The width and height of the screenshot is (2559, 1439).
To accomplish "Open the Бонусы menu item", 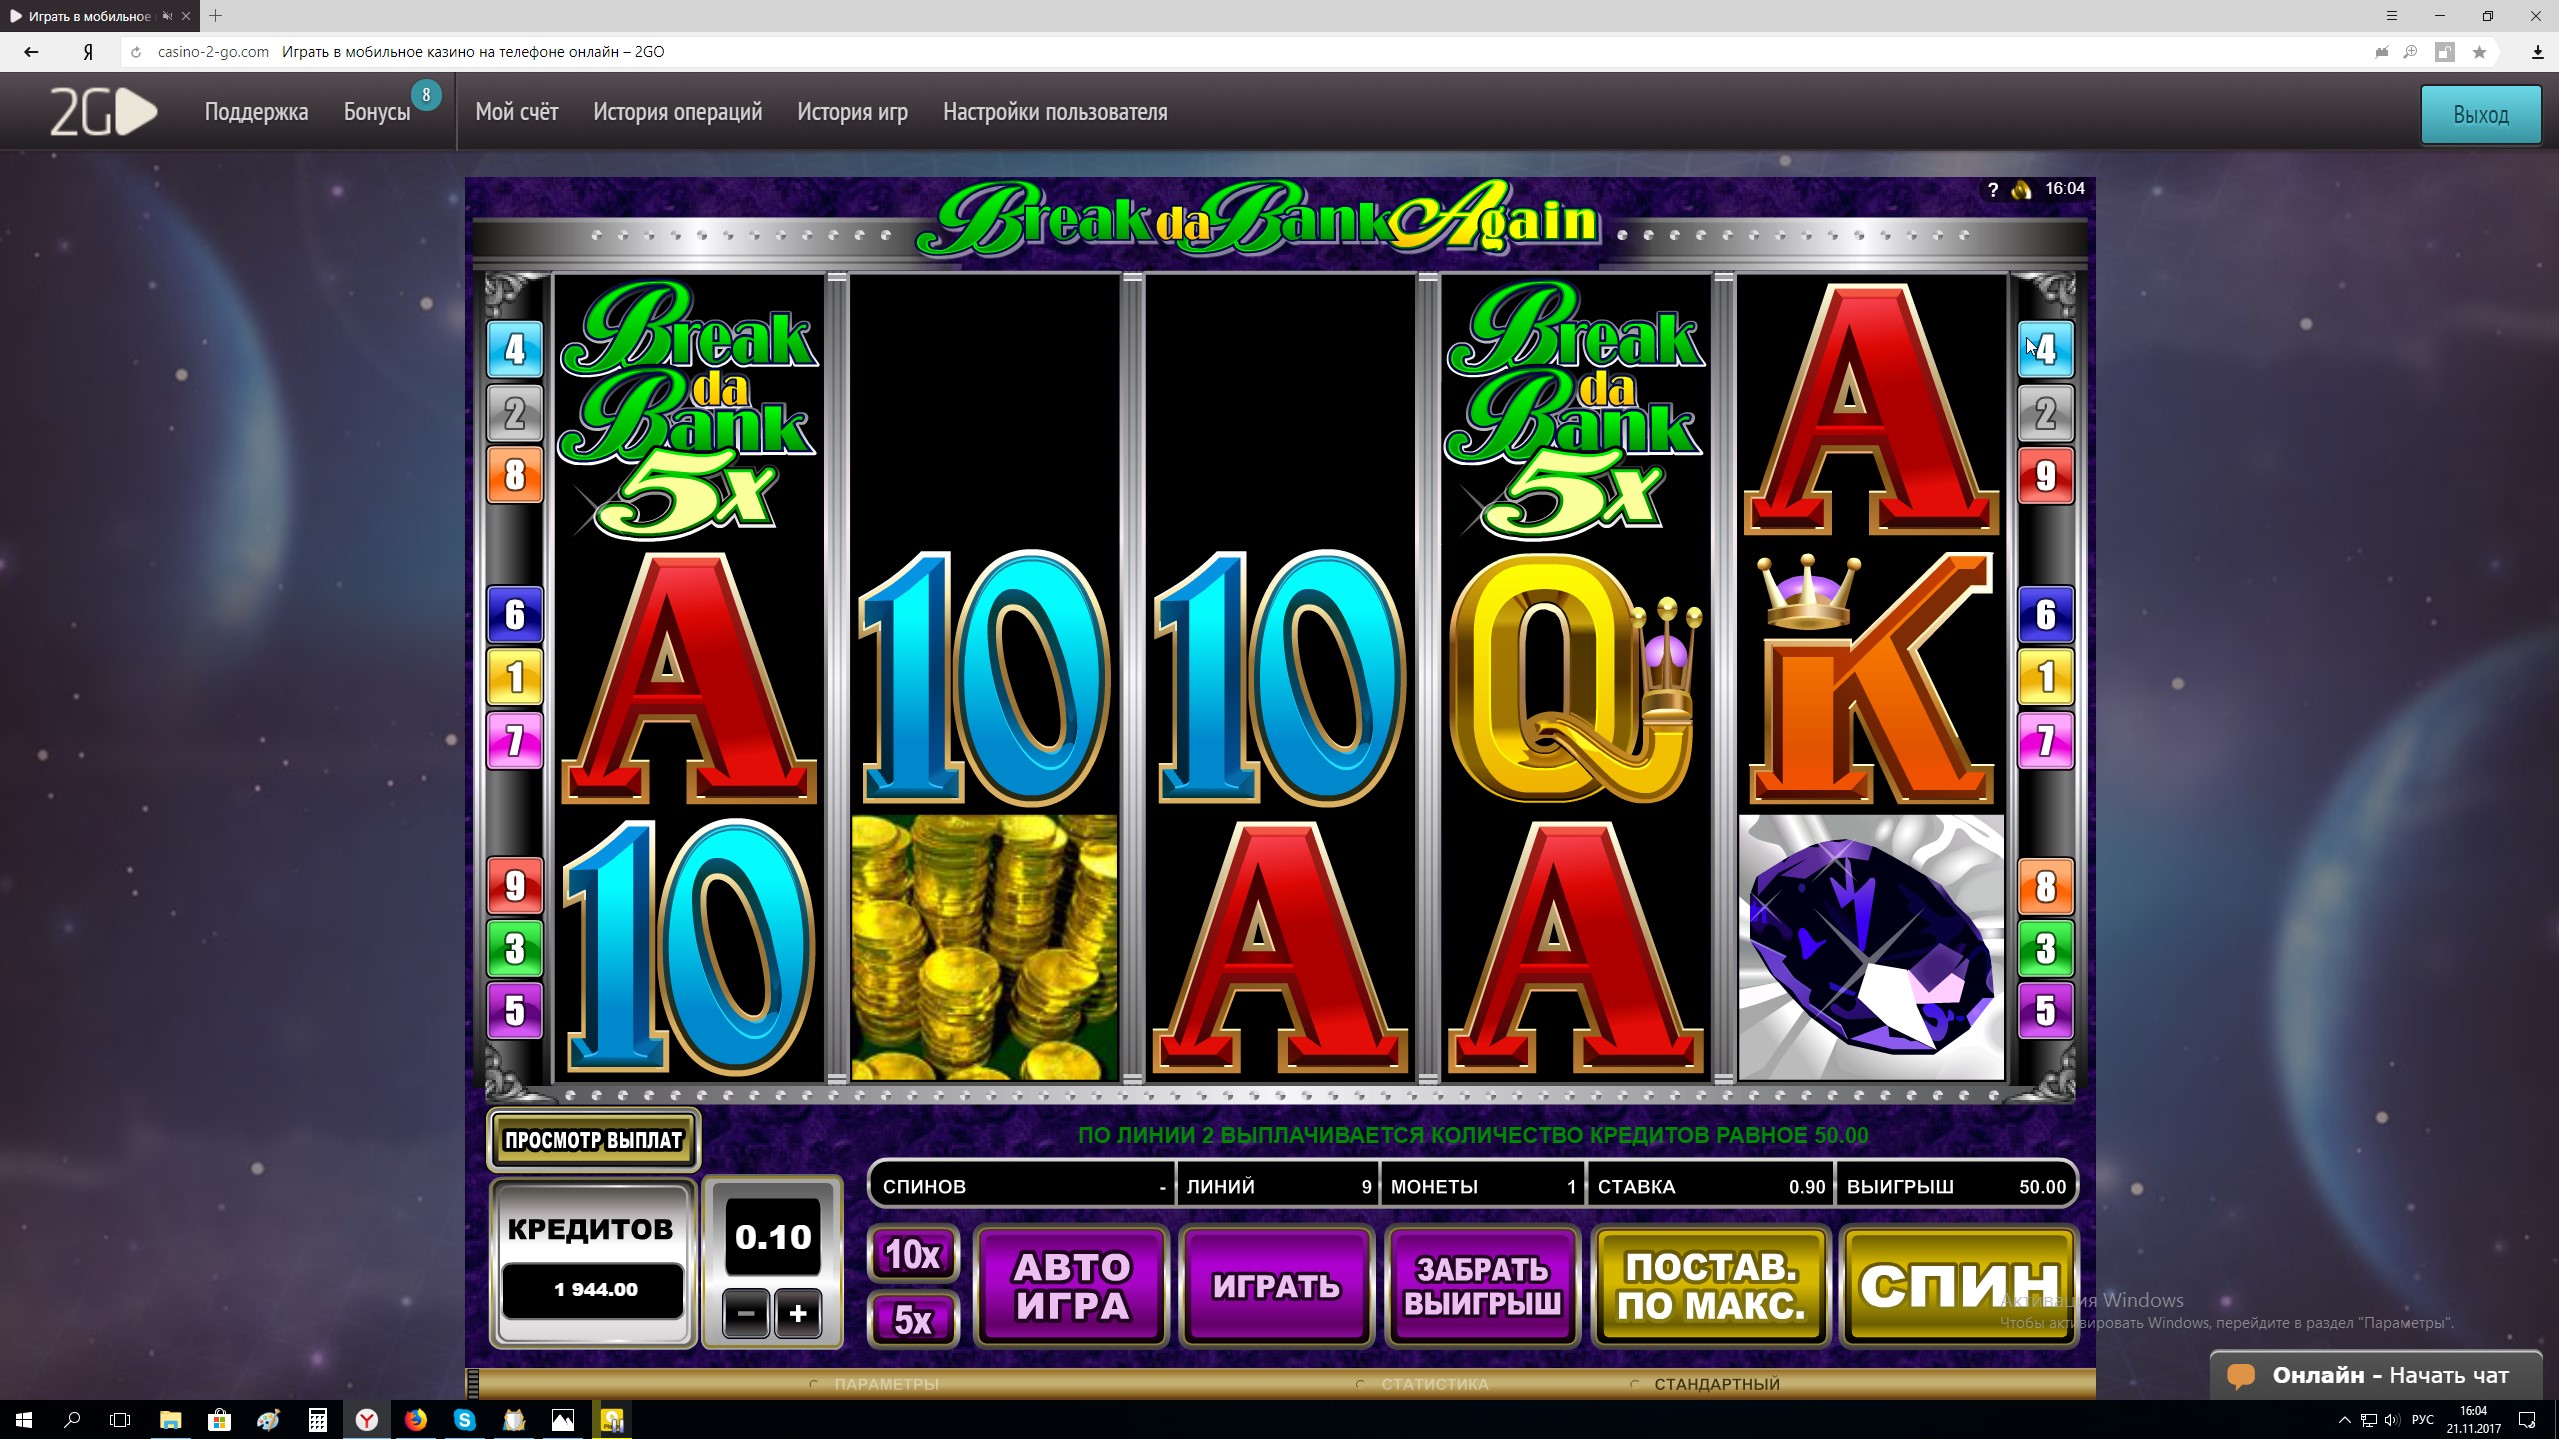I will click(377, 112).
